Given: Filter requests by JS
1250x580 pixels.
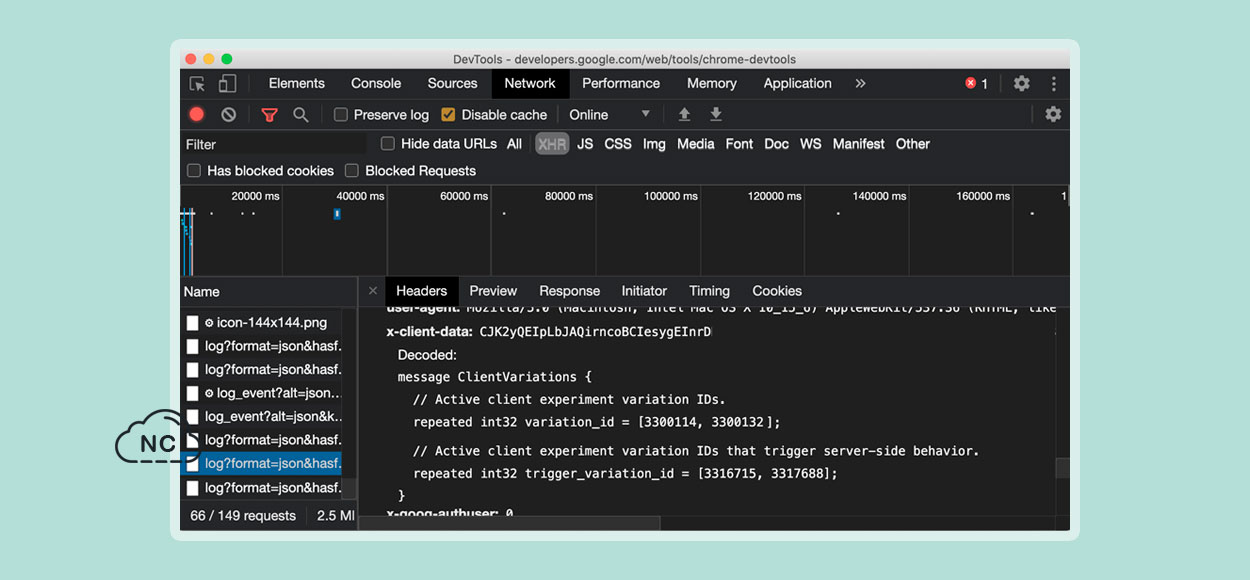Looking at the screenshot, I should (x=585, y=144).
